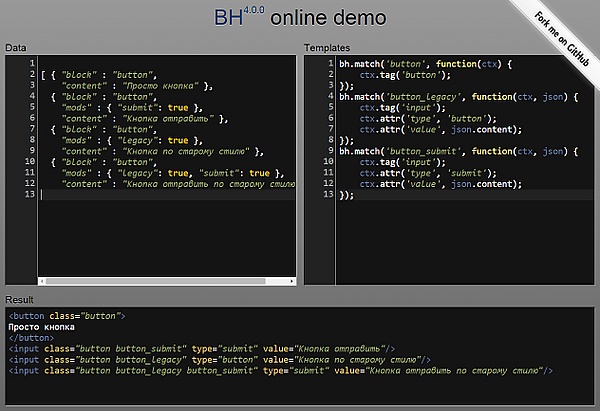
Task: Click the Data editor horizontal scrollbar thumb
Action: point(155,281)
